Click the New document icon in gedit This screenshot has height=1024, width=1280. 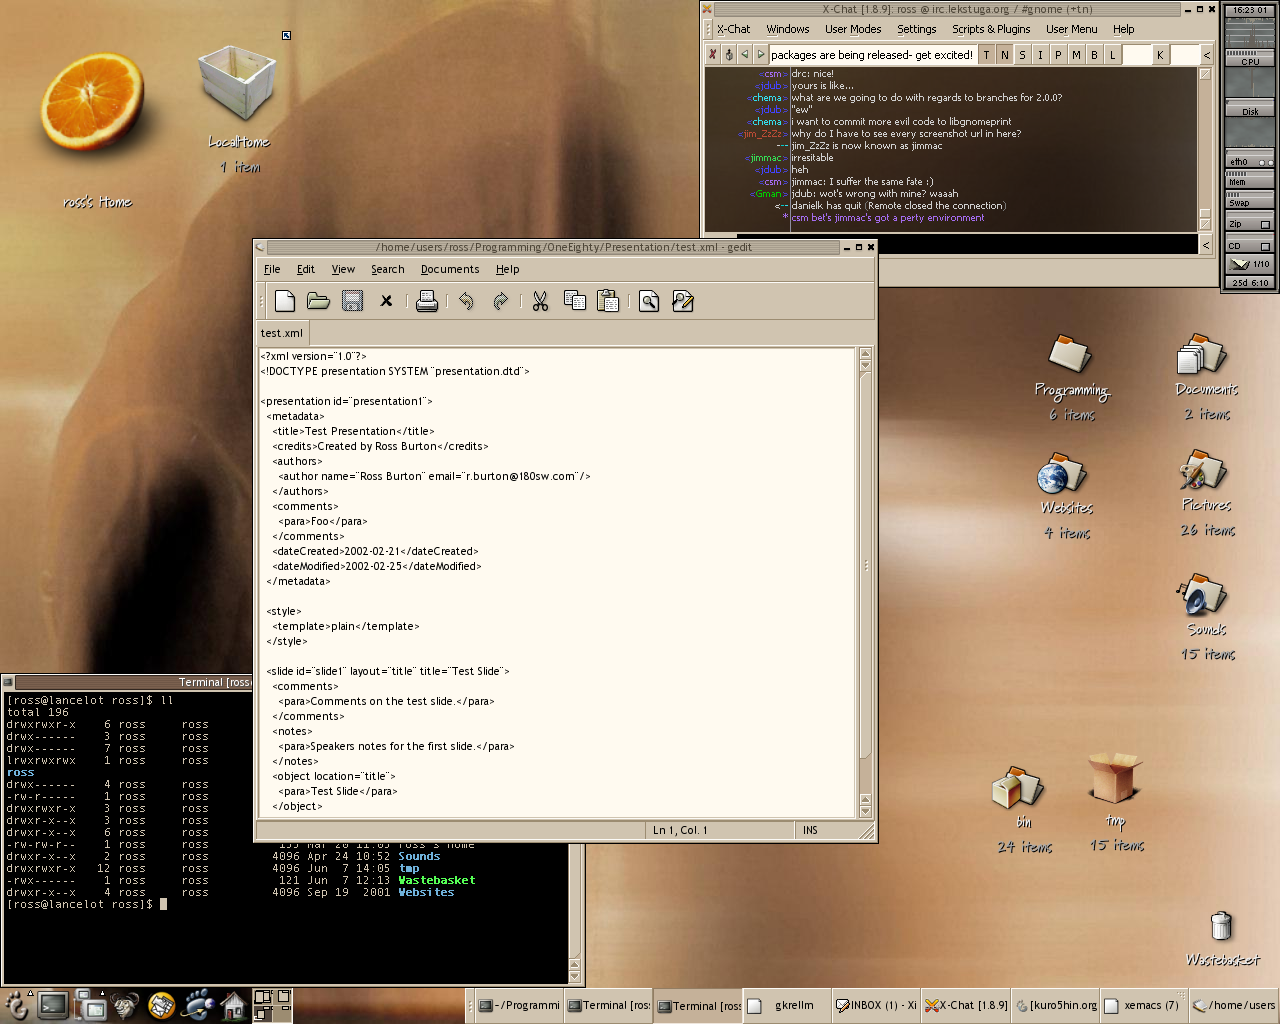pos(285,301)
